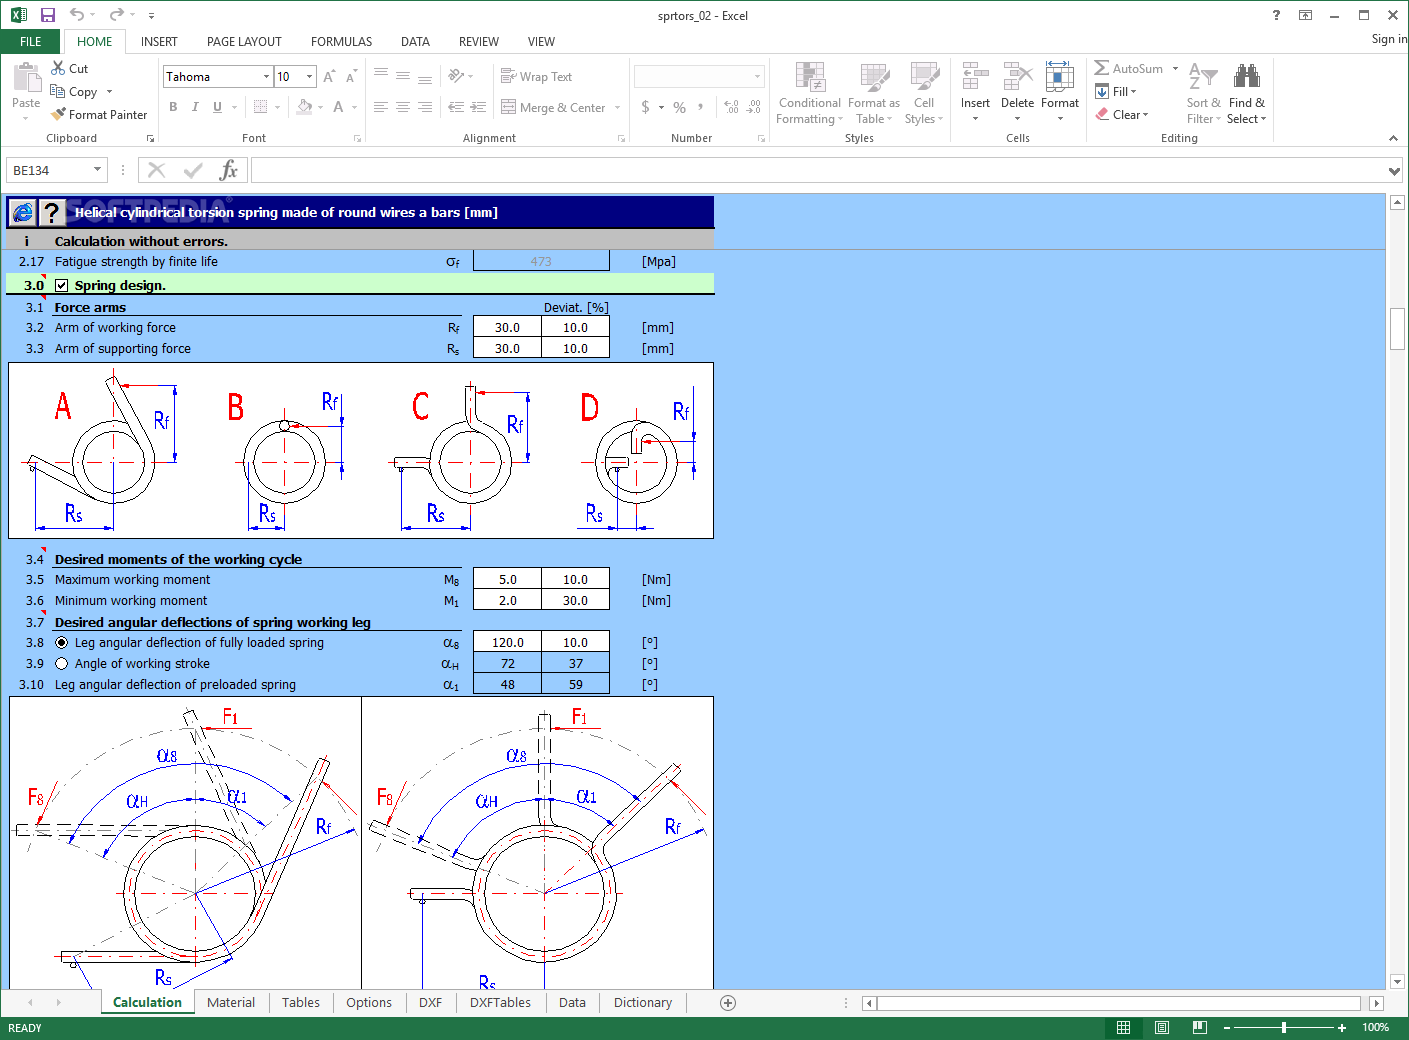Open the Clear dropdown
This screenshot has height=1040, width=1409.
(1122, 115)
